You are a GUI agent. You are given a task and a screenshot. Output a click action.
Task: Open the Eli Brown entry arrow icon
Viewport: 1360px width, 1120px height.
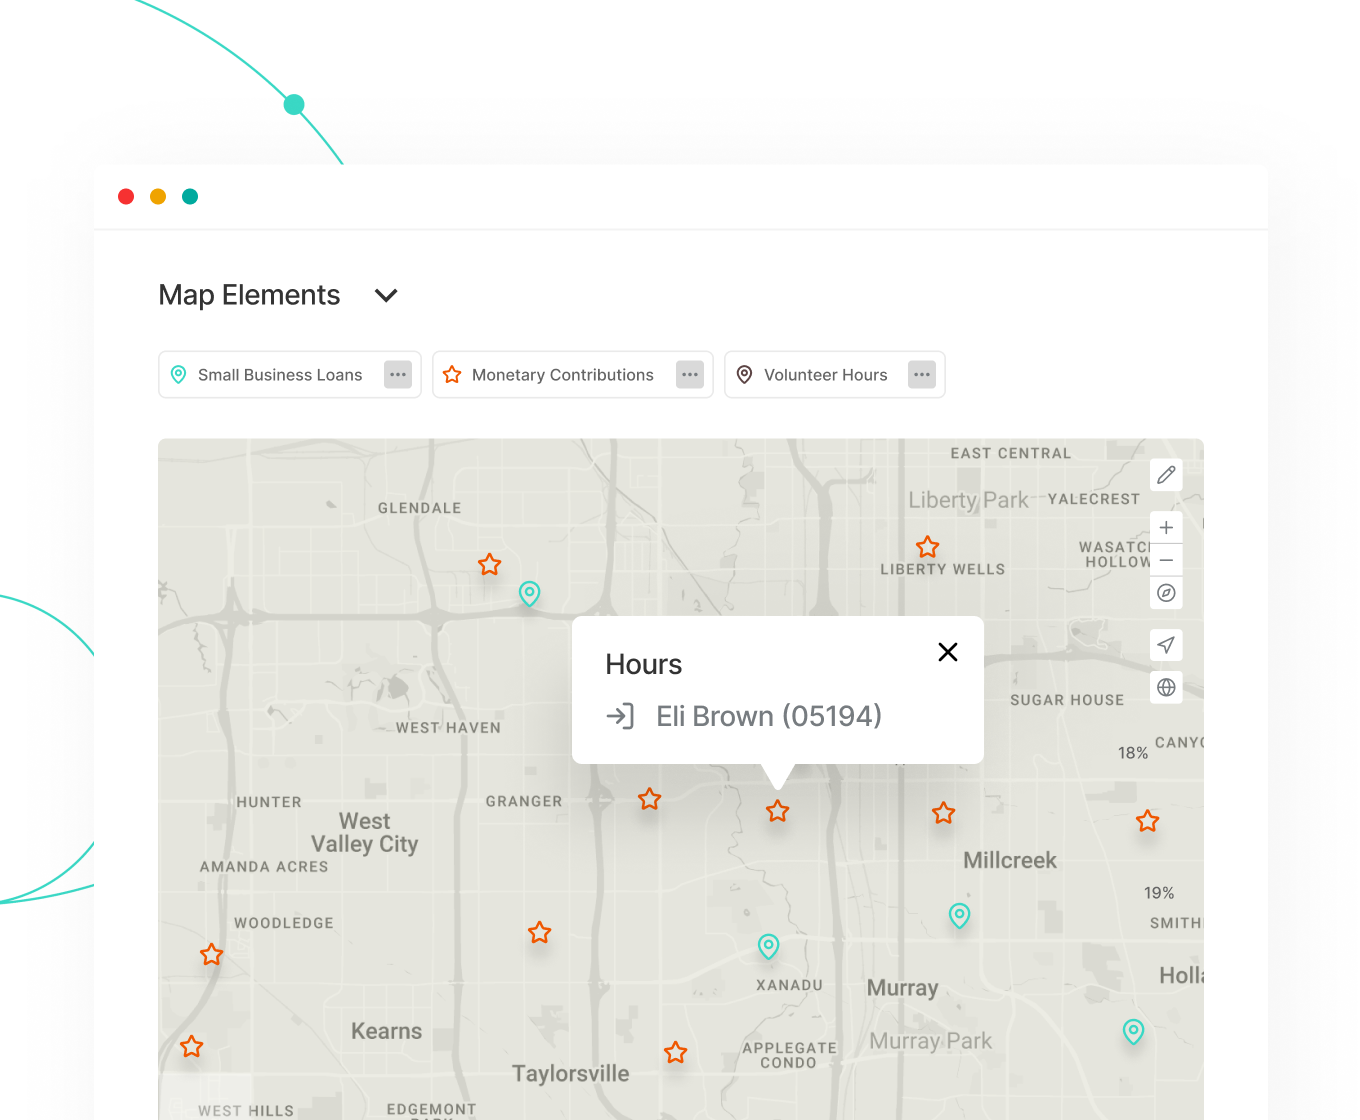[620, 716]
